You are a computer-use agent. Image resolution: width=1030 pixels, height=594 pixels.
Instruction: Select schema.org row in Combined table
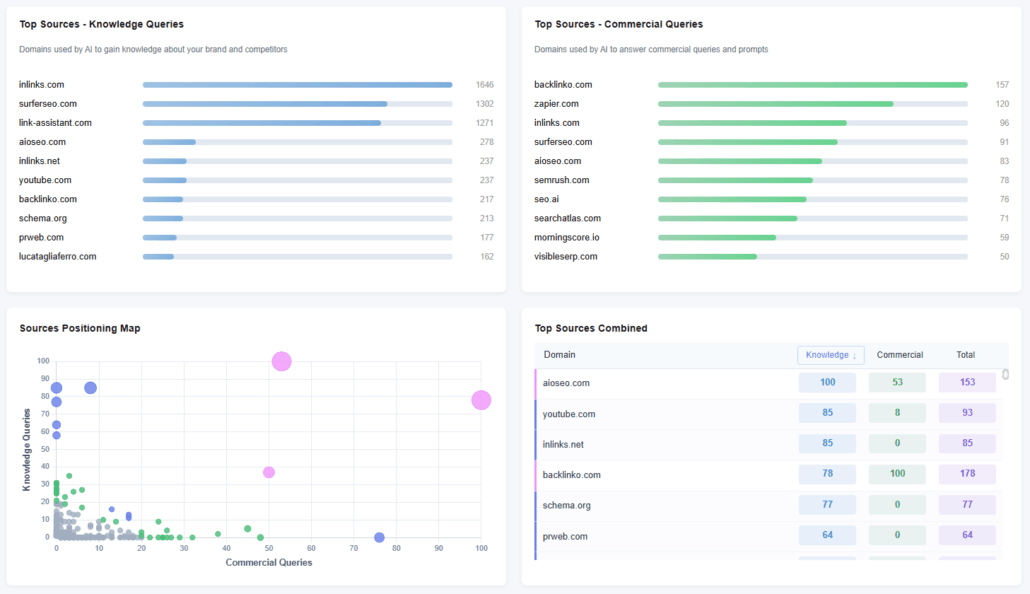click(x=768, y=505)
